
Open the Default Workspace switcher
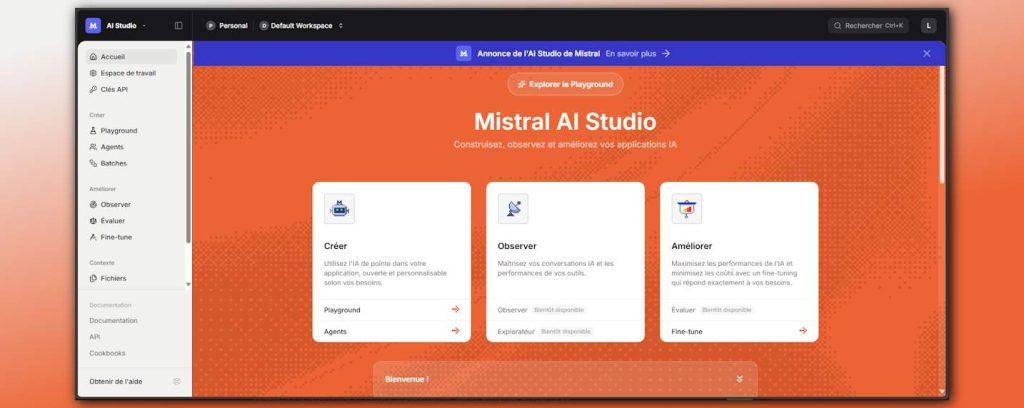tap(301, 25)
